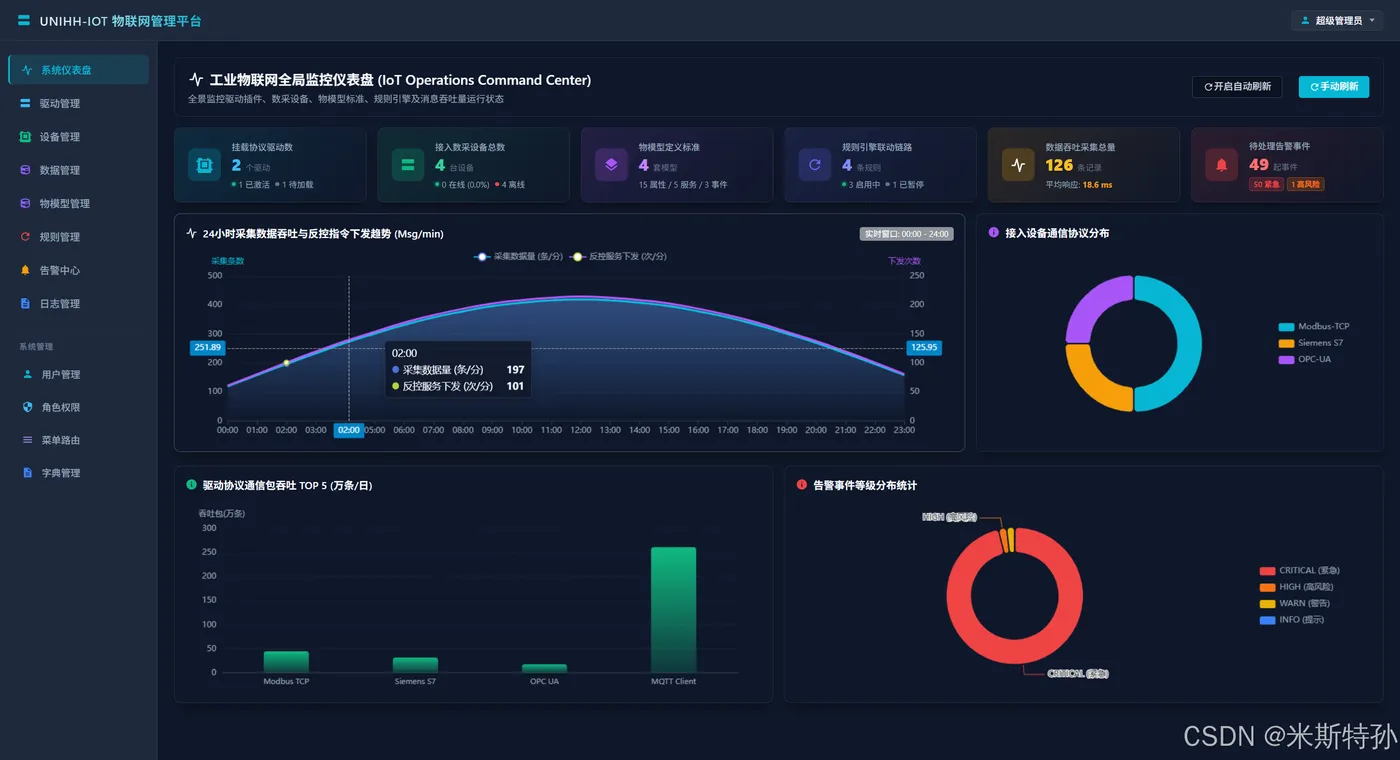Go to 设备管理 page

pyautogui.click(x=78, y=137)
